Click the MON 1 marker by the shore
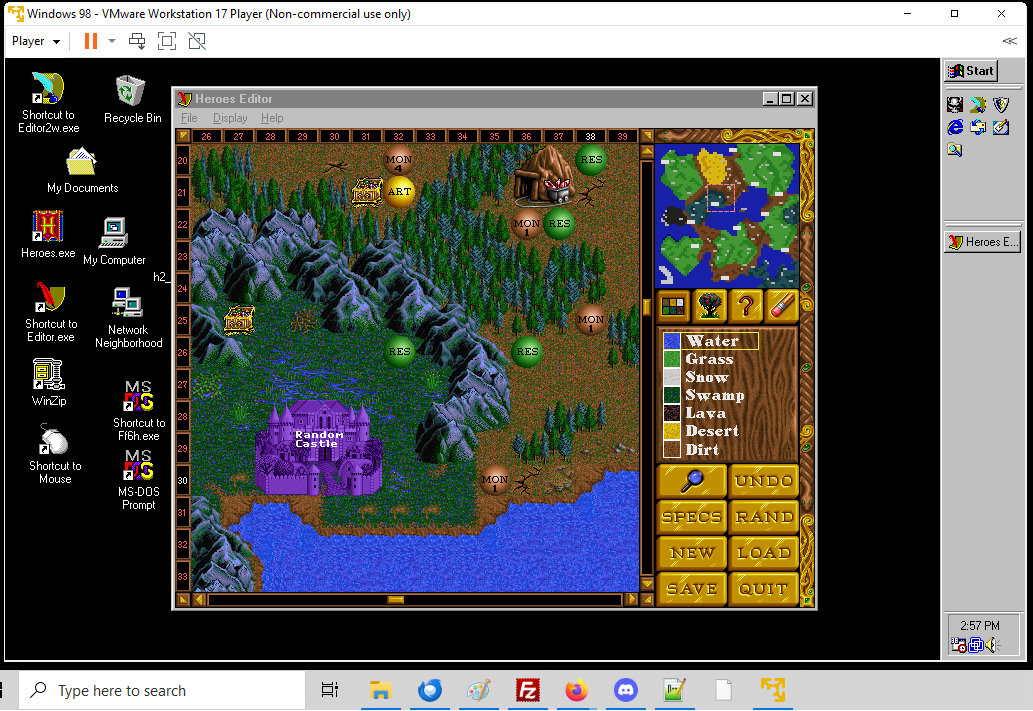 (x=495, y=481)
